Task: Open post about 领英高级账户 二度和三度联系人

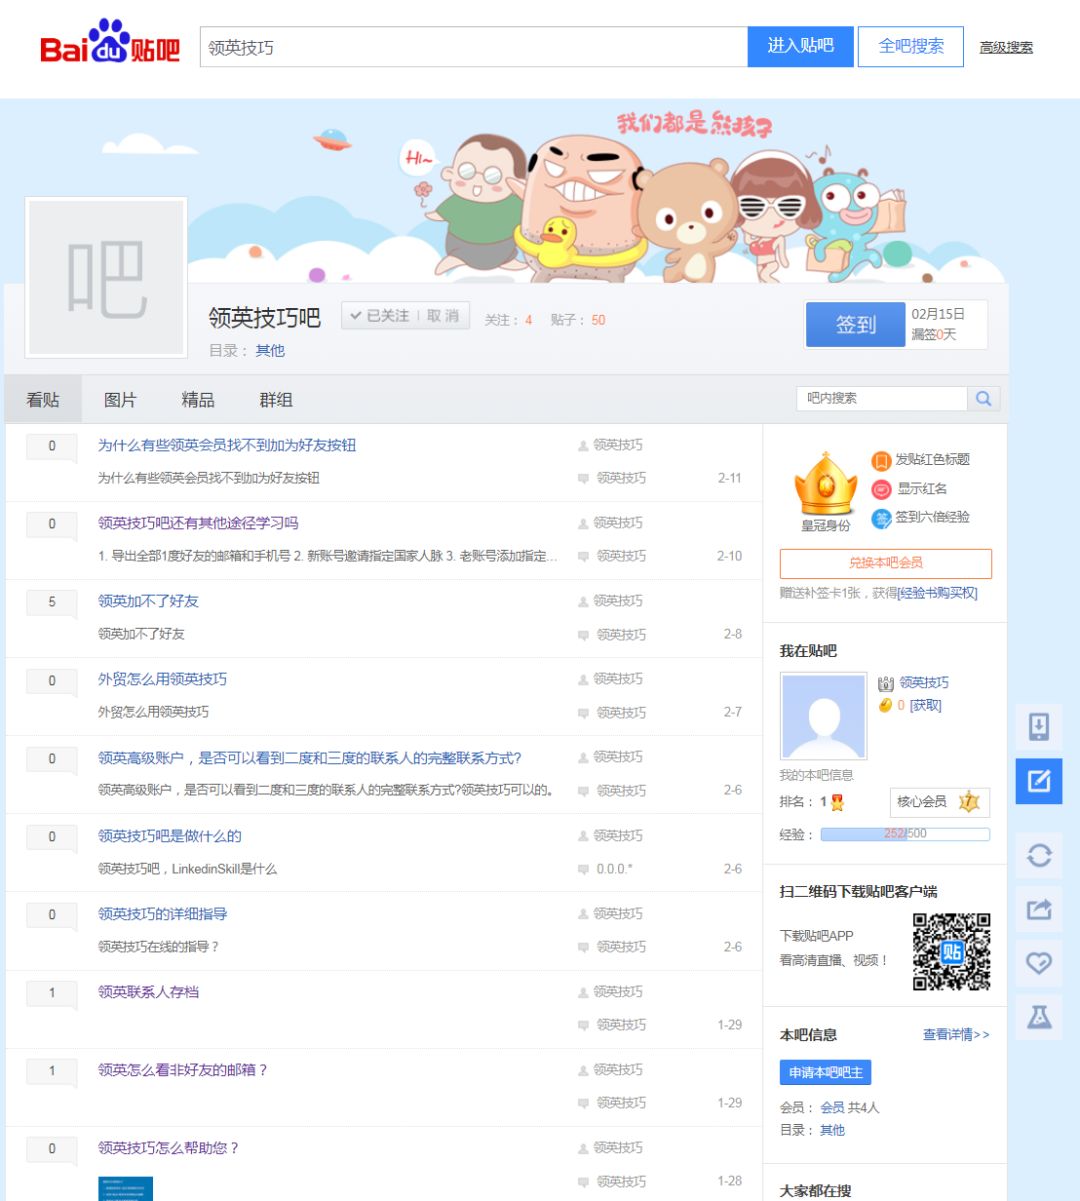Action: pyautogui.click(x=309, y=758)
